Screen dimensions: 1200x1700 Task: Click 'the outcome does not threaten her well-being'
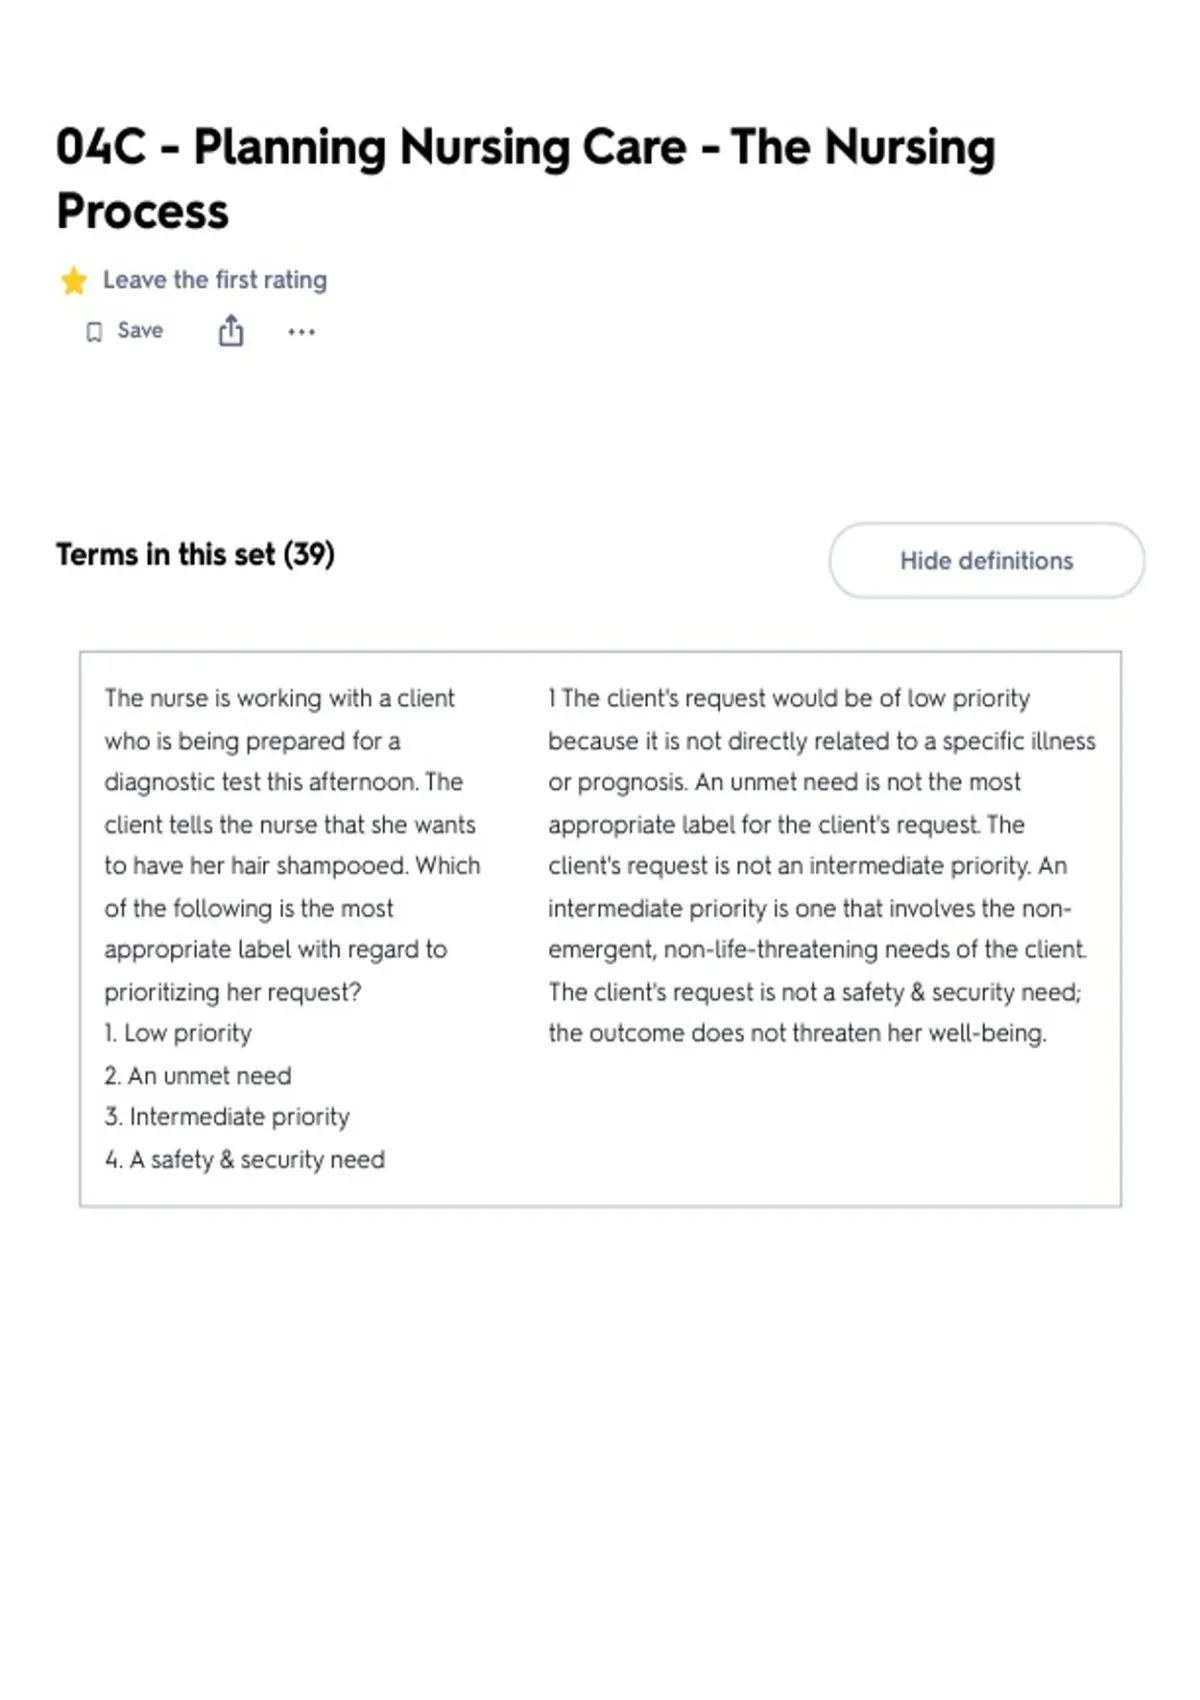797,1033
